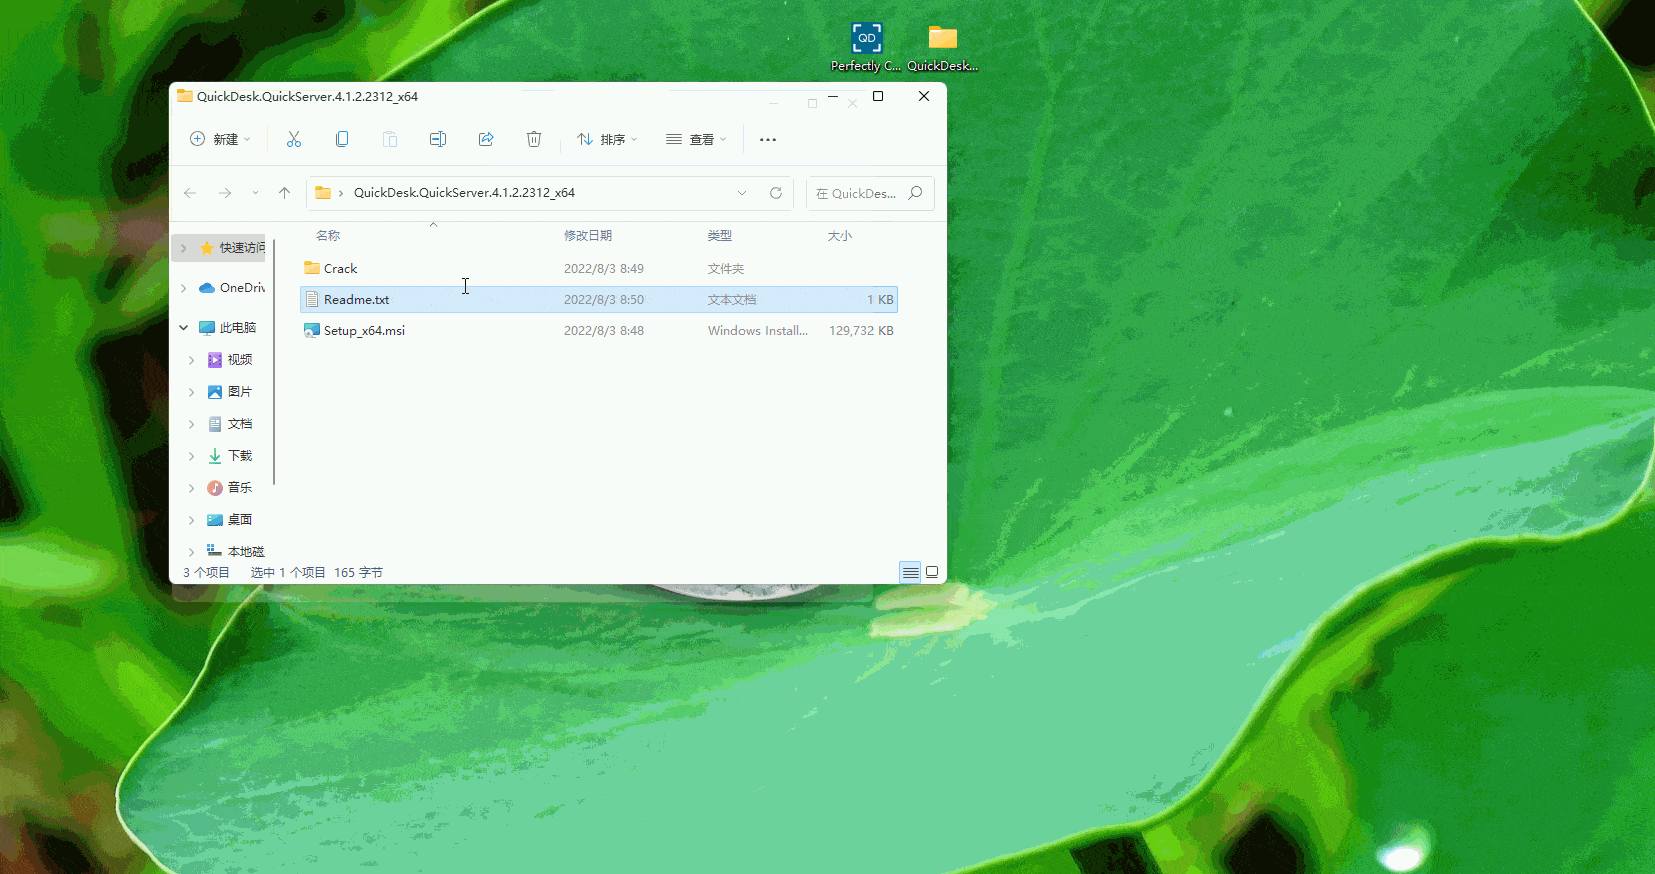Open the 排序 (Sort) dropdown
This screenshot has width=1655, height=874.
pos(607,140)
